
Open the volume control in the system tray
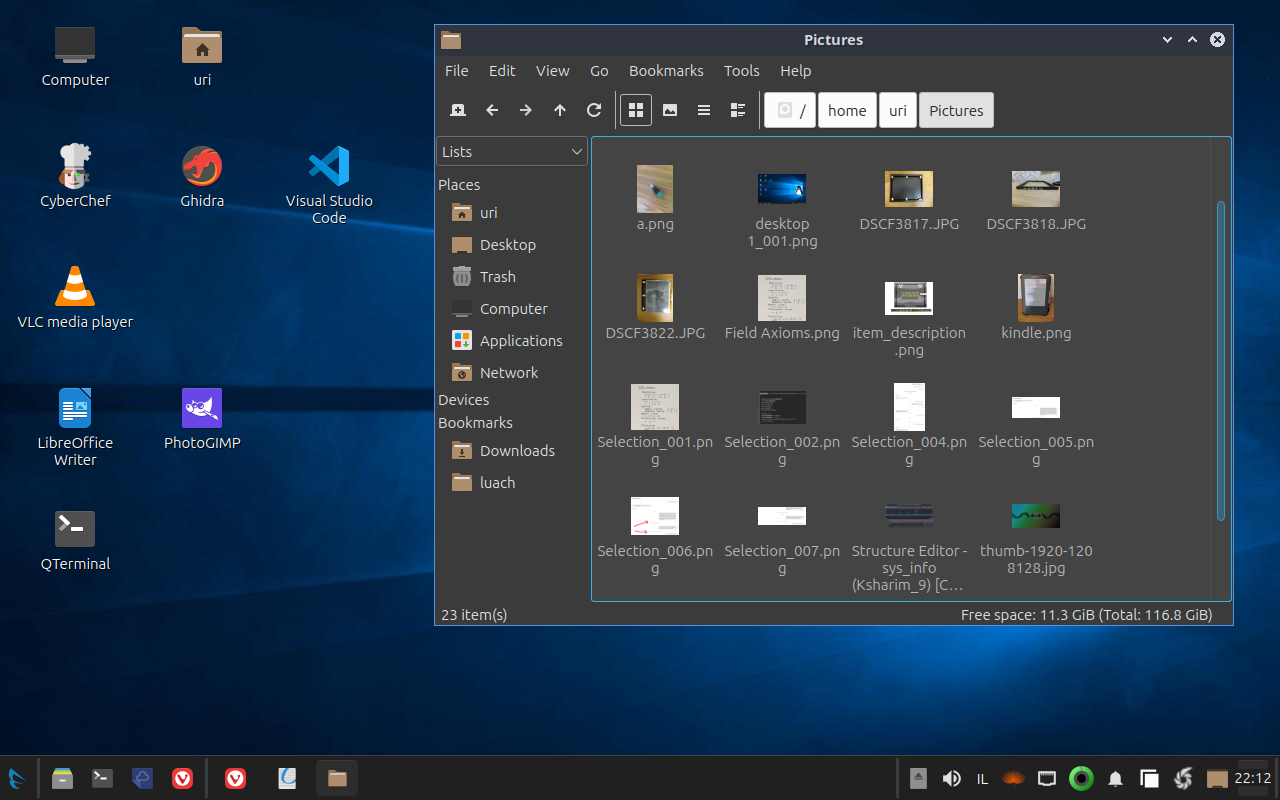tap(951, 778)
